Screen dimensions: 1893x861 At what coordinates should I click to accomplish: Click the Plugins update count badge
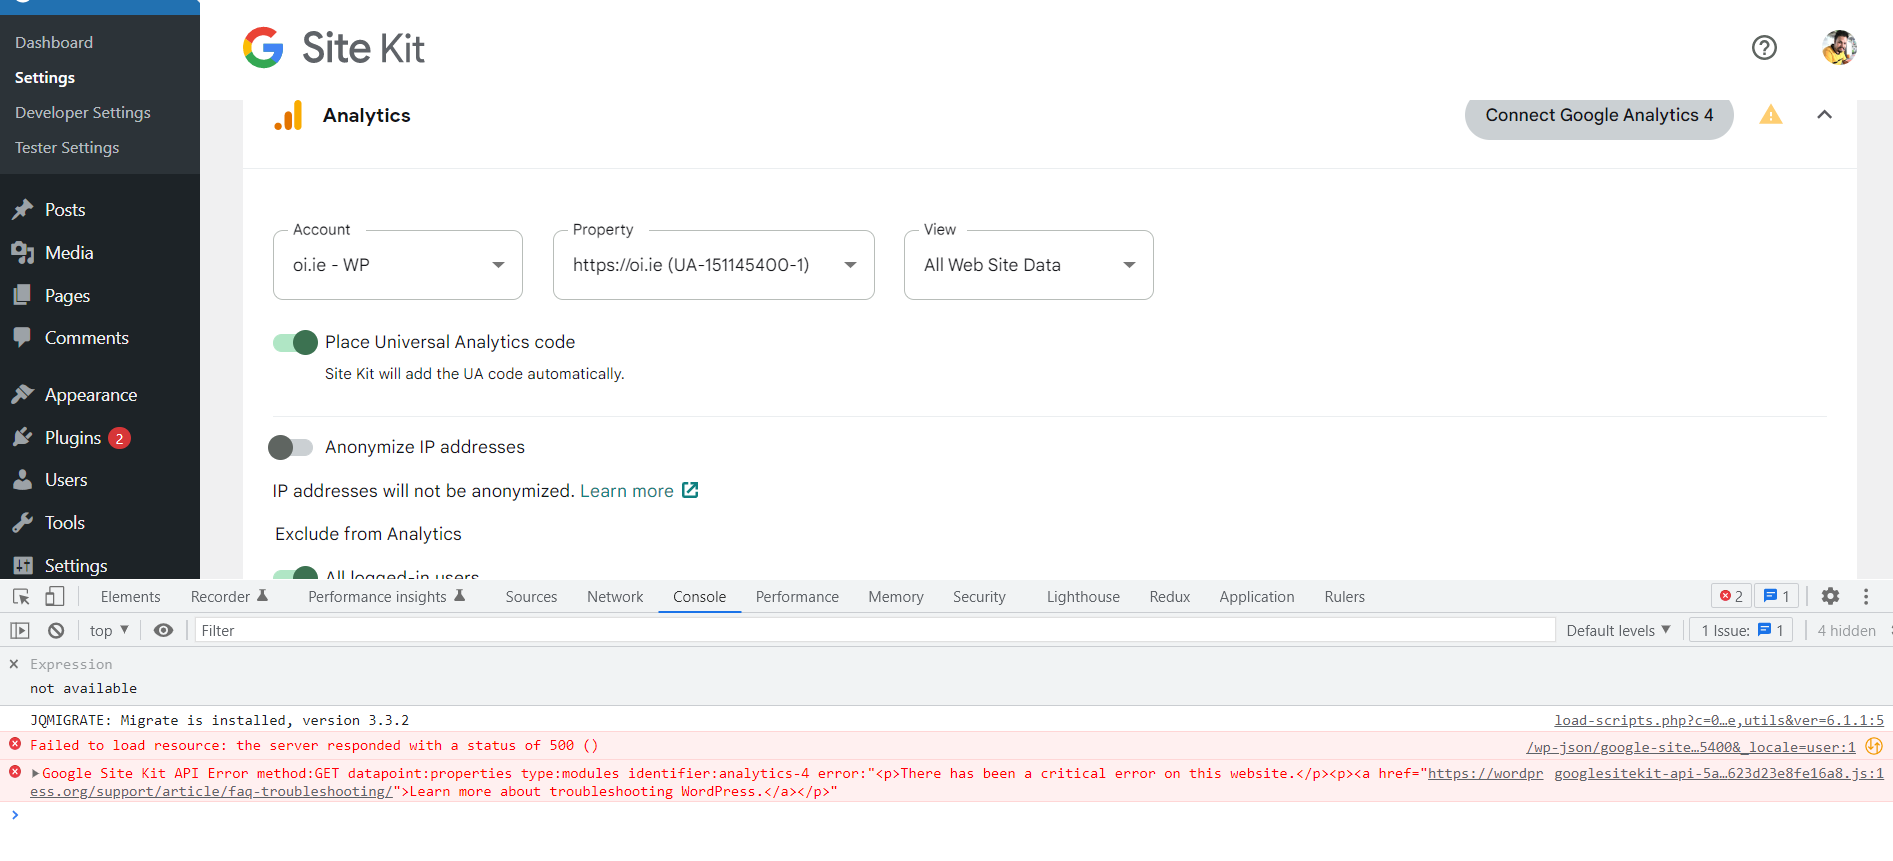coord(120,438)
